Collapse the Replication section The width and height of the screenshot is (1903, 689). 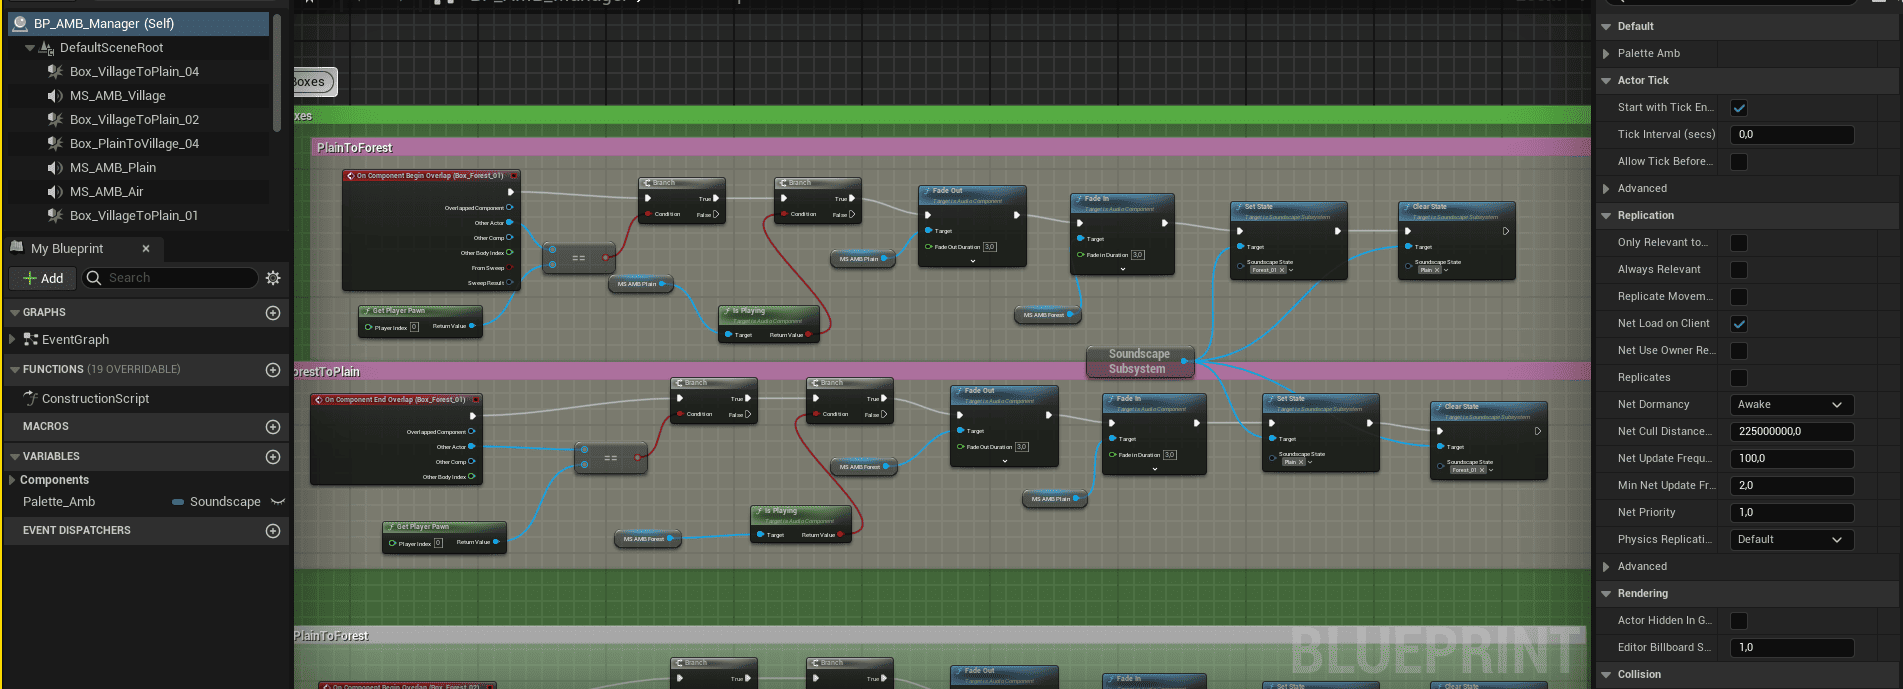[x=1606, y=216]
